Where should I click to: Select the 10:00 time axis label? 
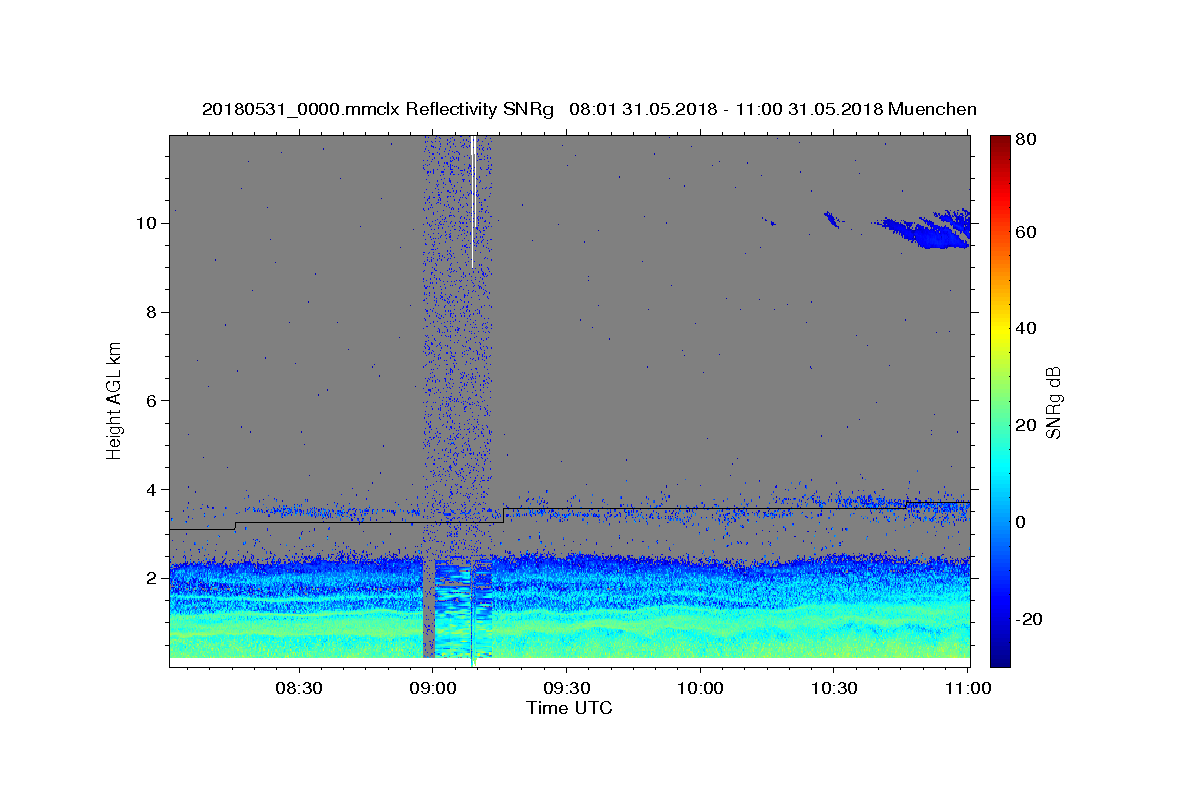pos(700,689)
